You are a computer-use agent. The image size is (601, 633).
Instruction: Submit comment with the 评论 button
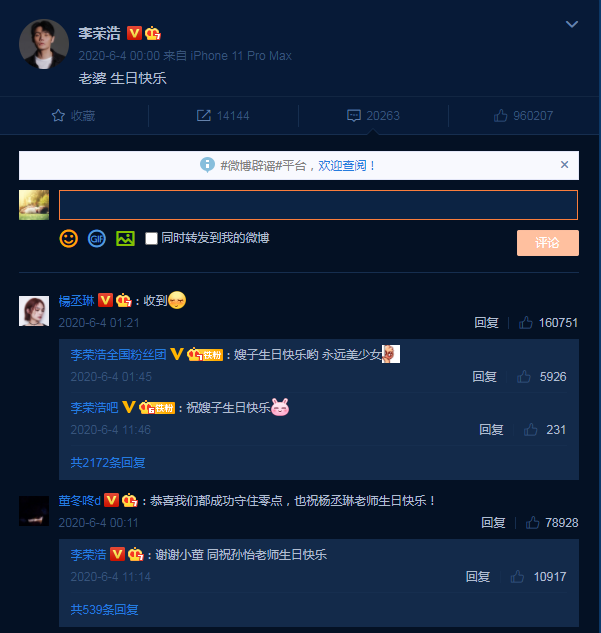pyautogui.click(x=548, y=243)
